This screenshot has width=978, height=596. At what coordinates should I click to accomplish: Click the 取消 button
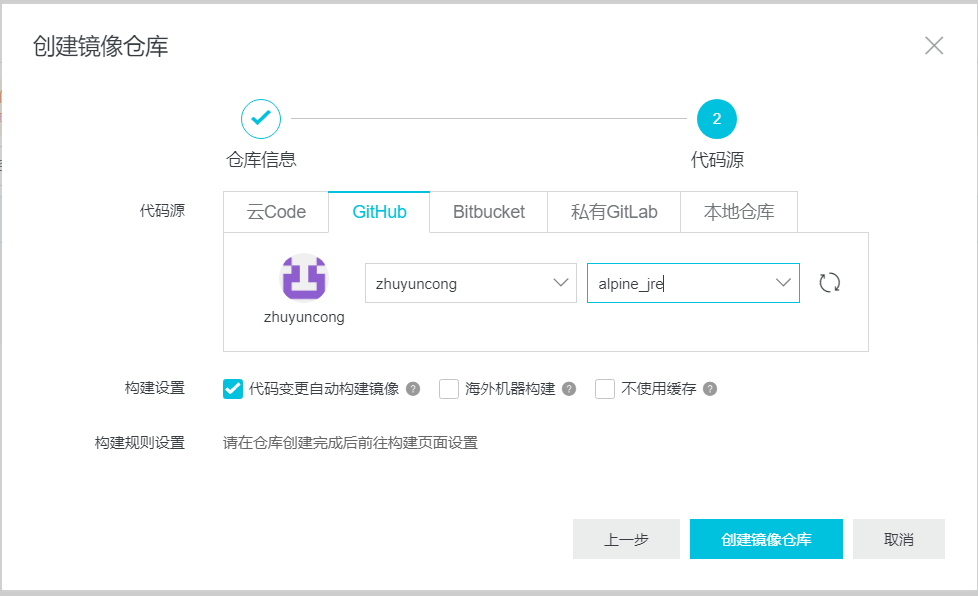coord(898,538)
